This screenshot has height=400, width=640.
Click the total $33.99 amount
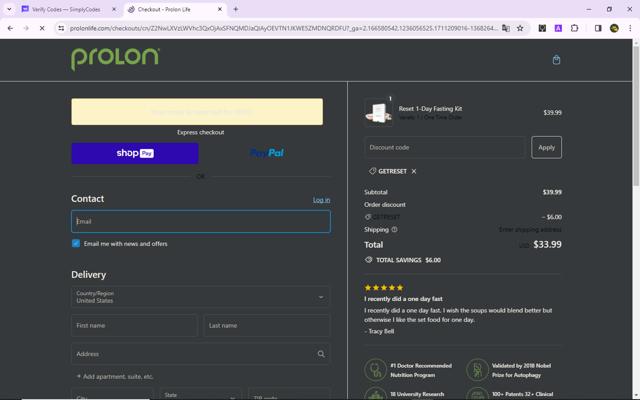point(547,244)
